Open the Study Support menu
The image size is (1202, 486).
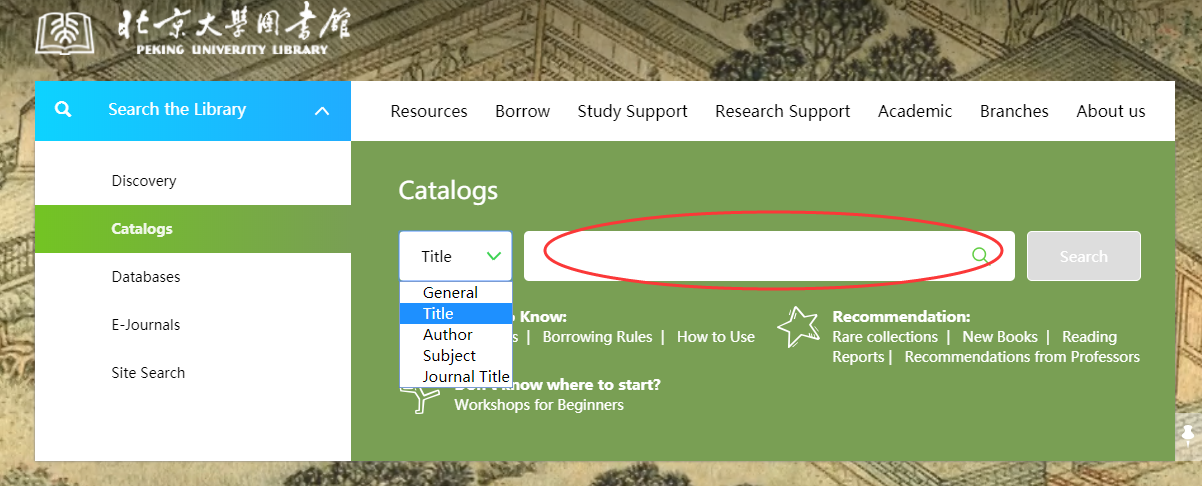633,111
